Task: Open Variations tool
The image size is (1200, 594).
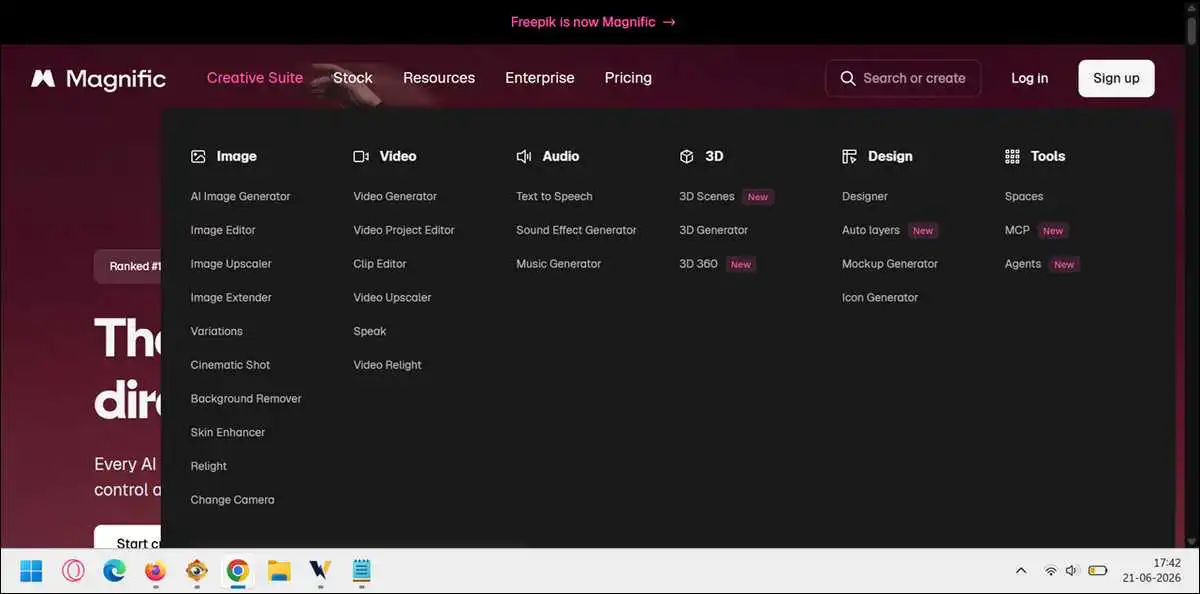Action: pyautogui.click(x=216, y=331)
